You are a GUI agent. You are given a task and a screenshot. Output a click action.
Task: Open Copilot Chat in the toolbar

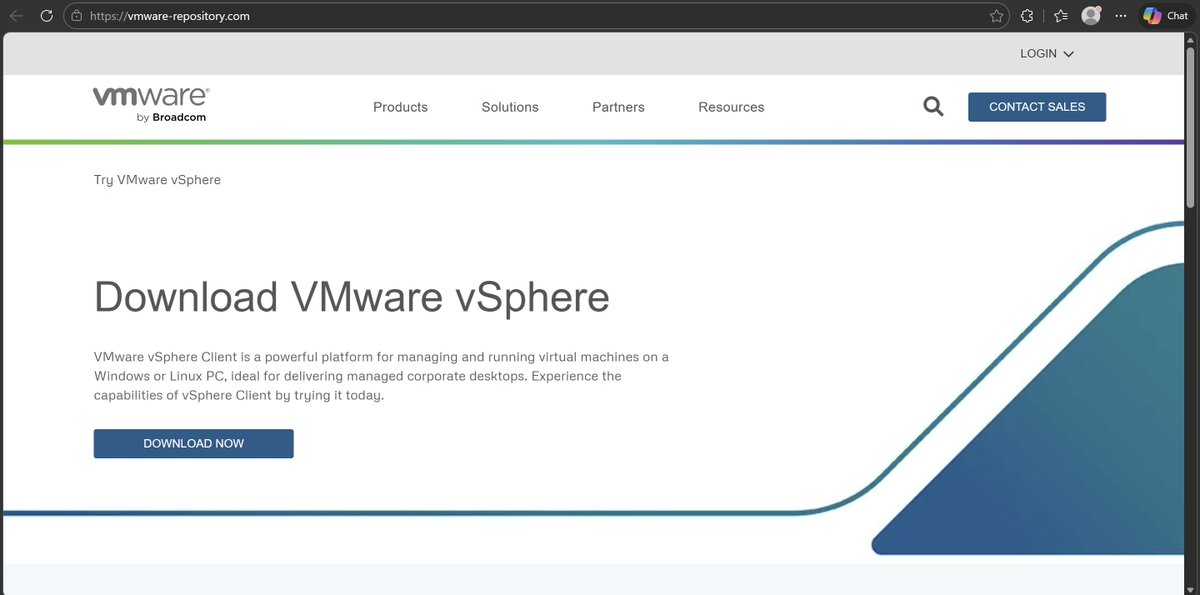click(1166, 16)
